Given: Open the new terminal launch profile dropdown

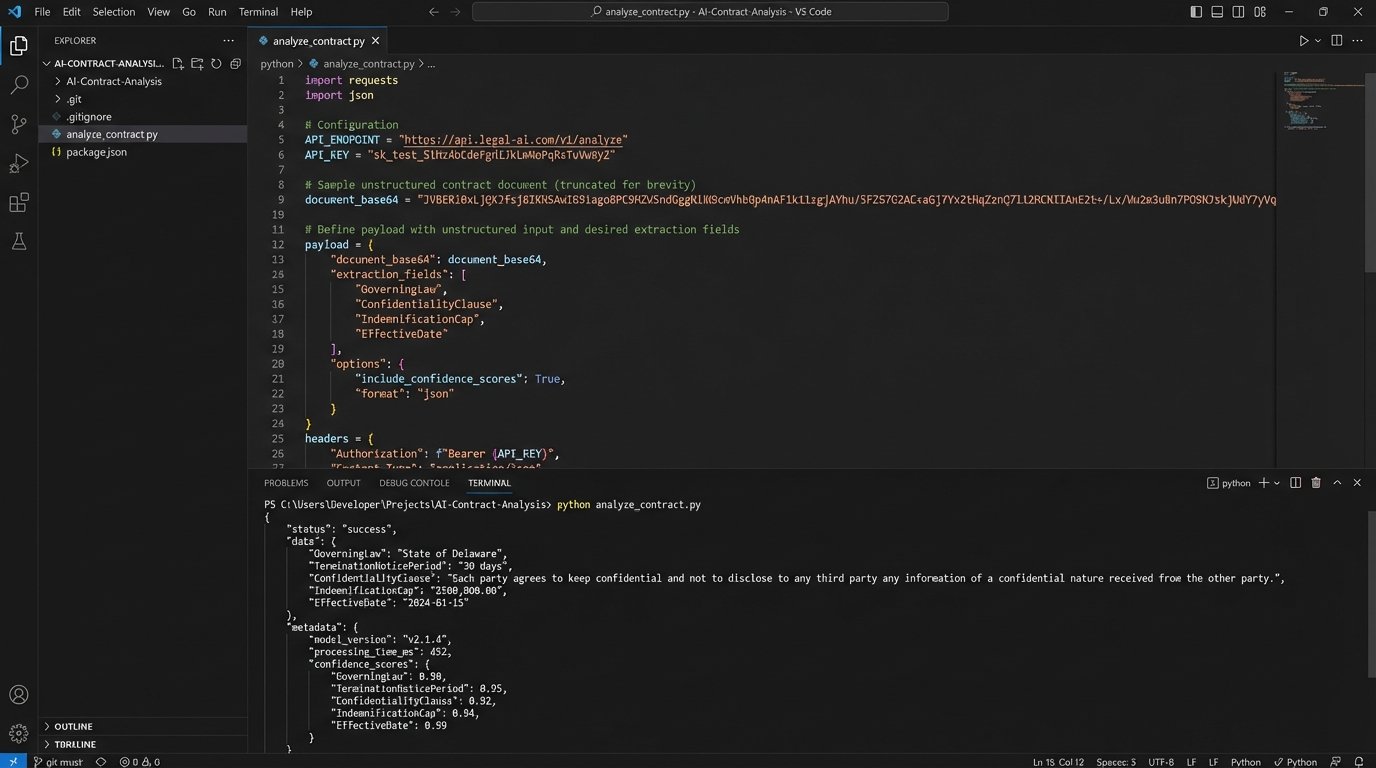Looking at the screenshot, I should [1277, 483].
